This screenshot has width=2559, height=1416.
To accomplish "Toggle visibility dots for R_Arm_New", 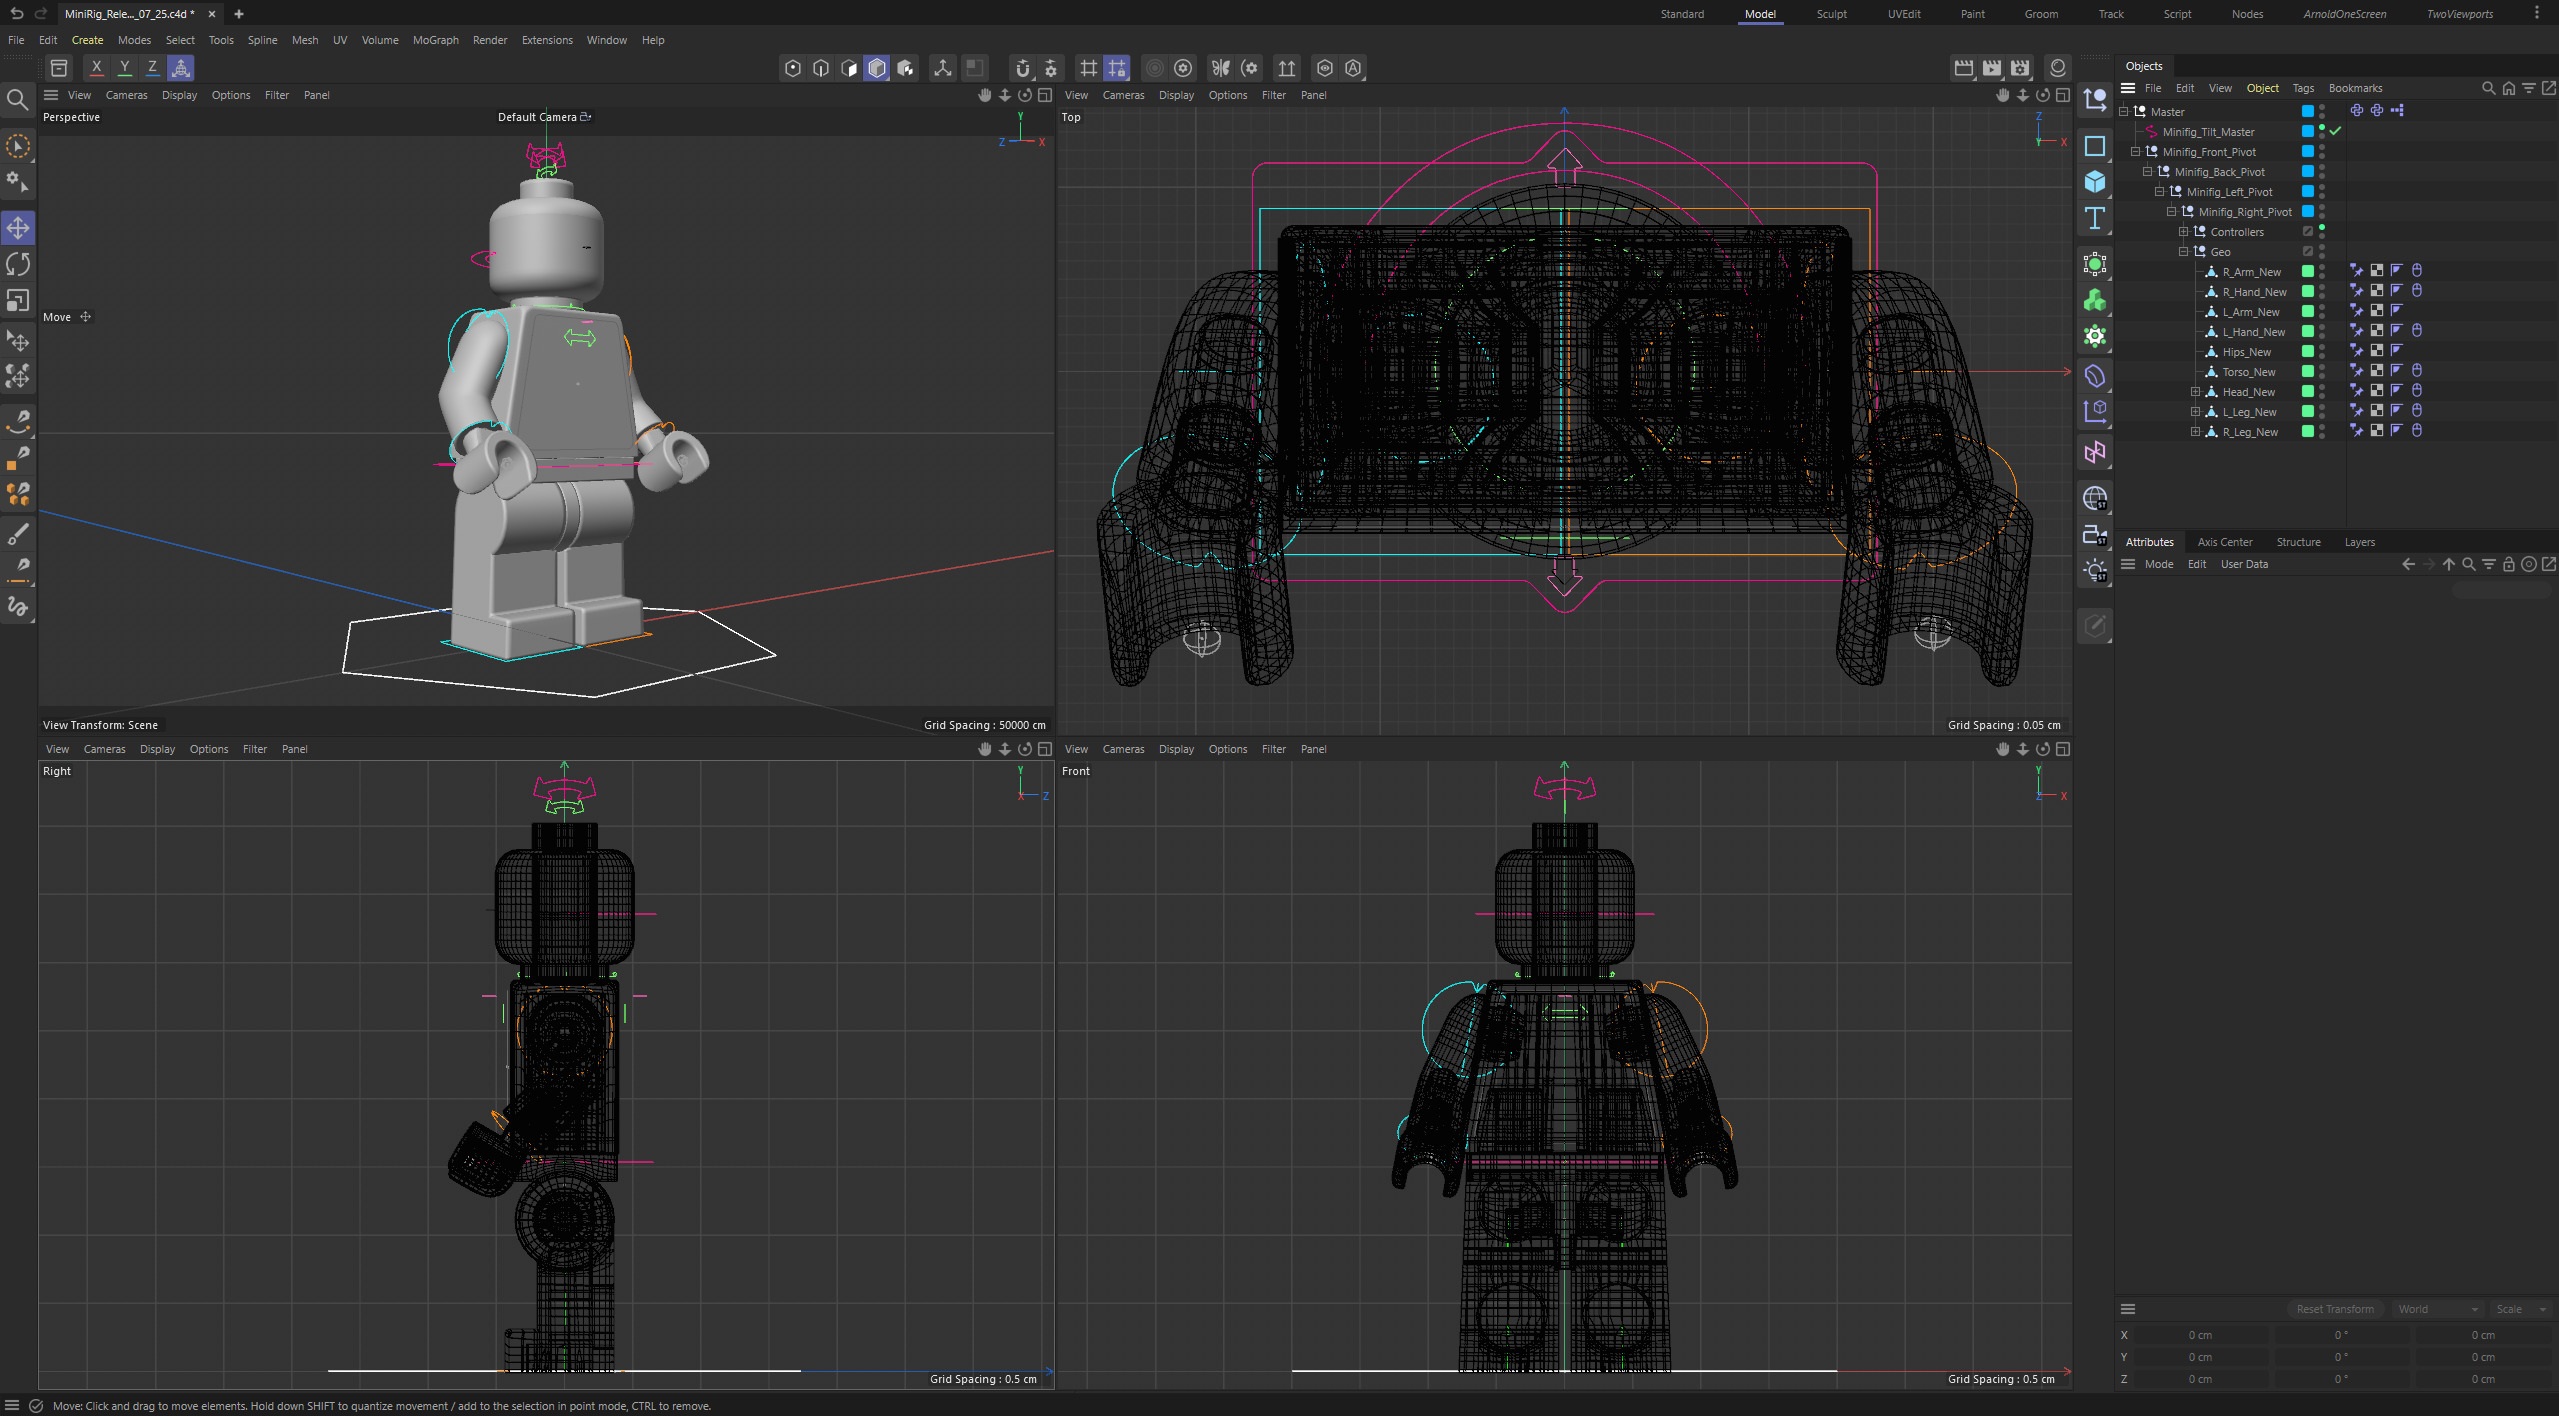I will coord(2322,271).
